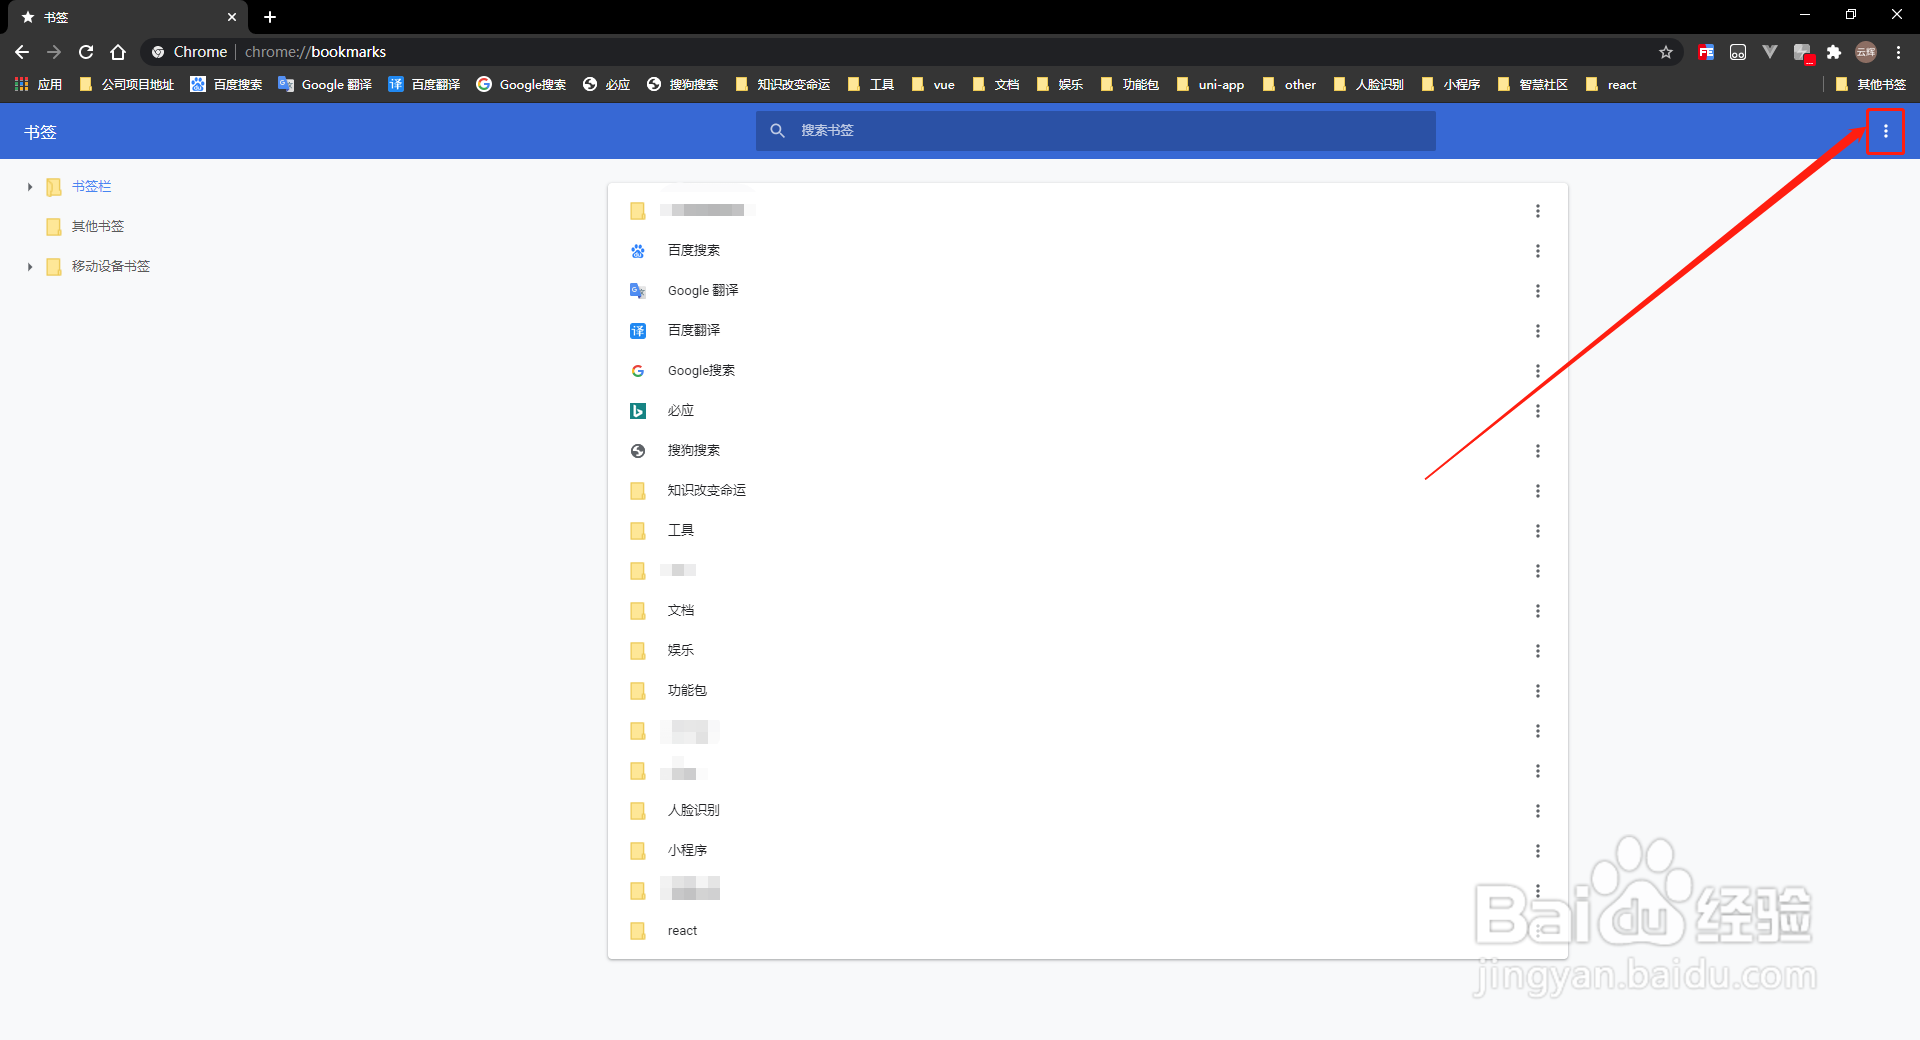The width and height of the screenshot is (1920, 1040).
Task: Select 书签栏 in the sidebar tree
Action: tap(91, 187)
